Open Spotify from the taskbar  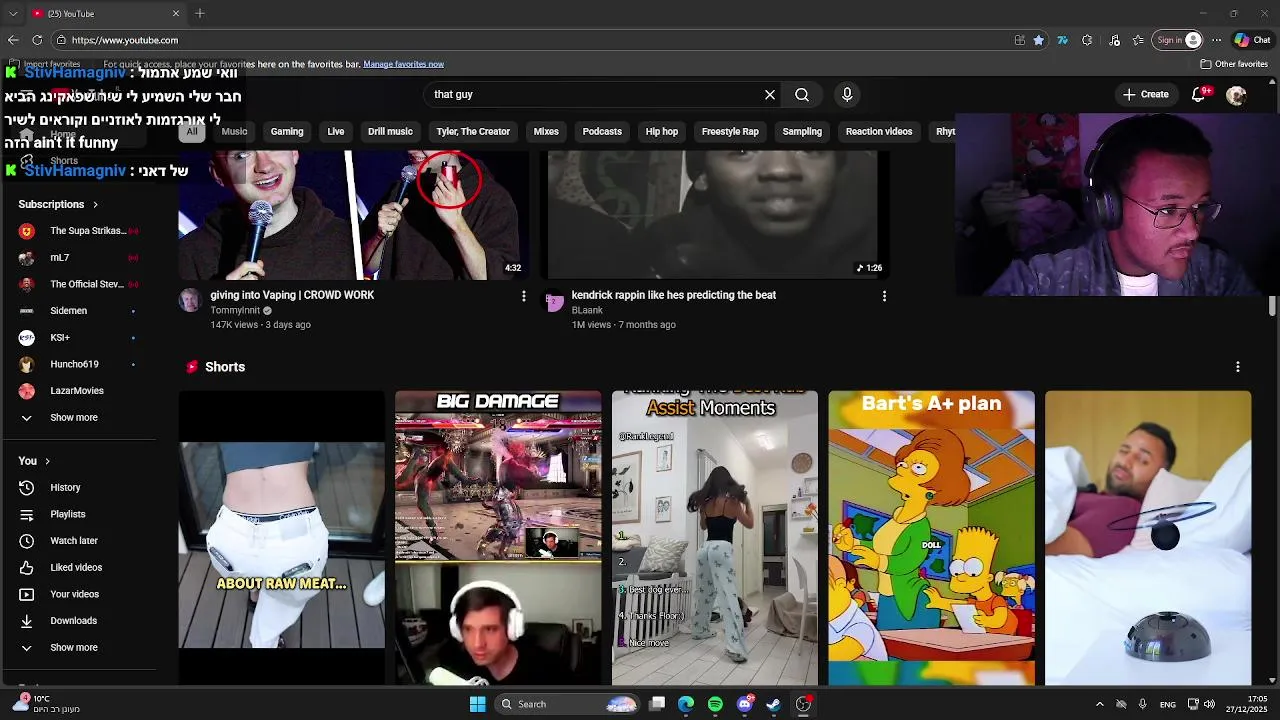point(715,704)
